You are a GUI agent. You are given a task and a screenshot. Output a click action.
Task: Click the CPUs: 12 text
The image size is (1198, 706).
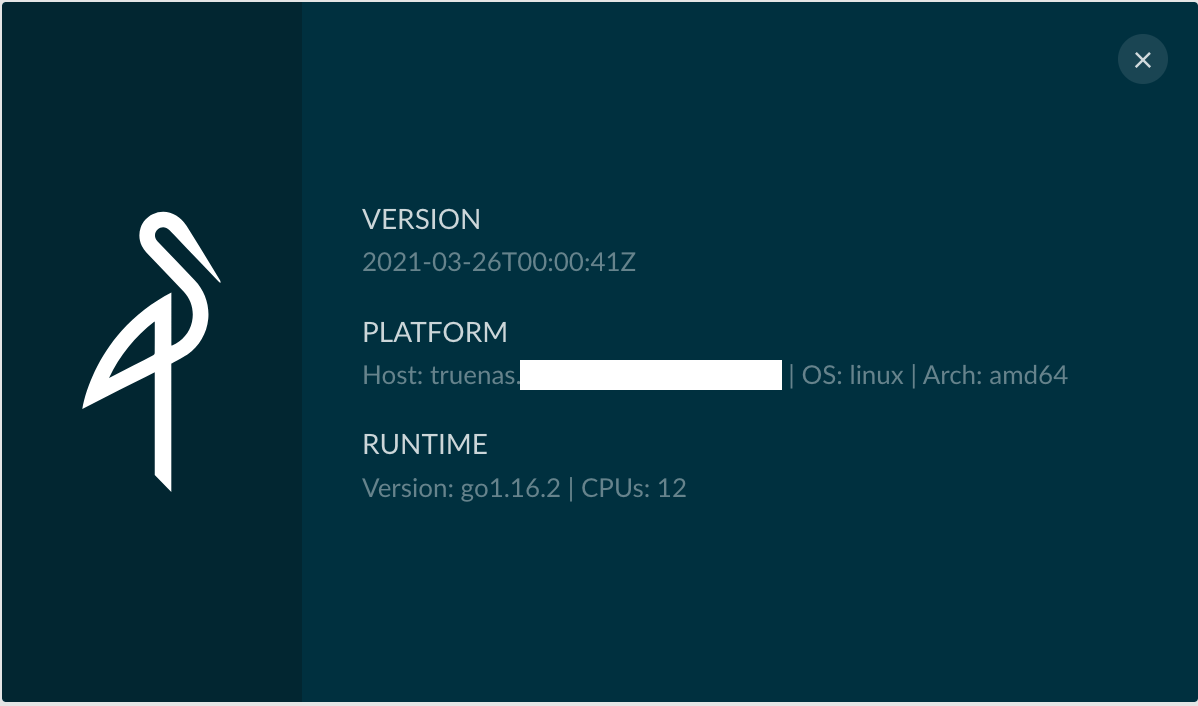pos(633,487)
